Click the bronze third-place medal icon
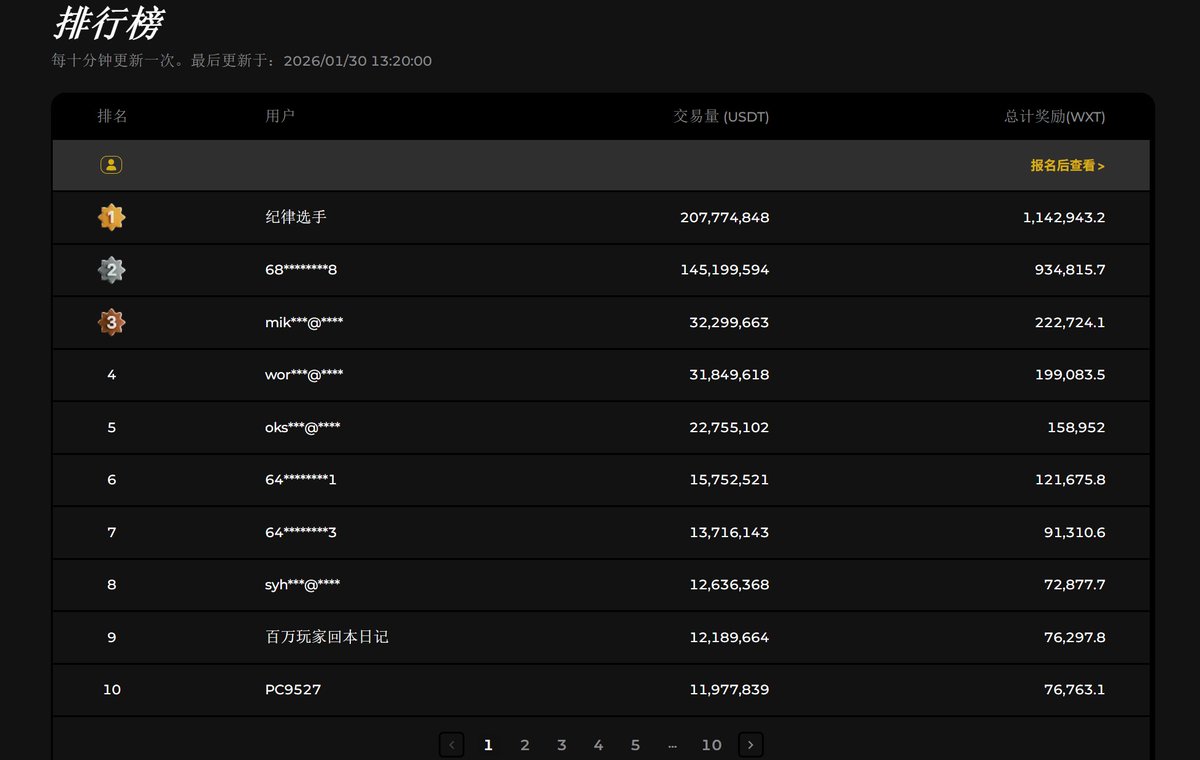Viewport: 1200px width, 760px height. point(111,322)
